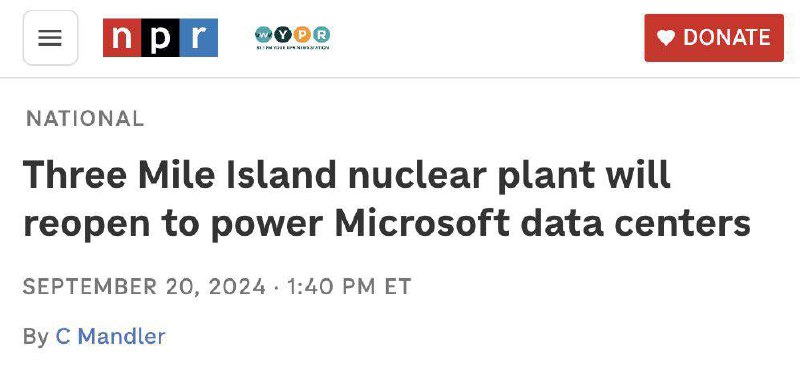Click the heart icon on Donate button
This screenshot has height=372, width=800.
point(666,38)
